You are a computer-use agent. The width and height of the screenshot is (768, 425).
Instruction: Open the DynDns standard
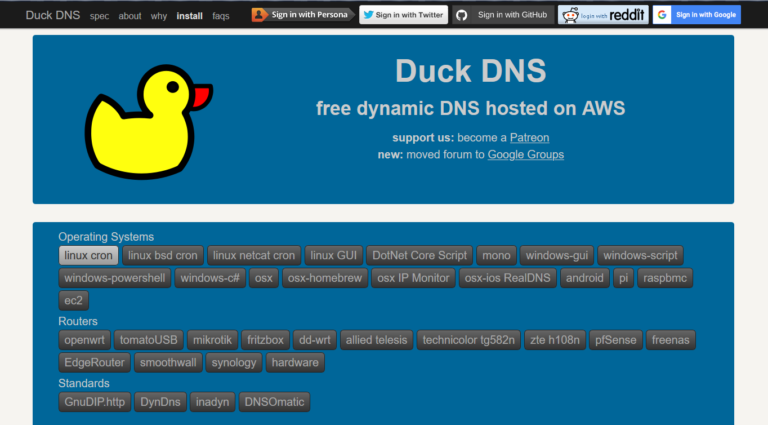click(x=160, y=402)
